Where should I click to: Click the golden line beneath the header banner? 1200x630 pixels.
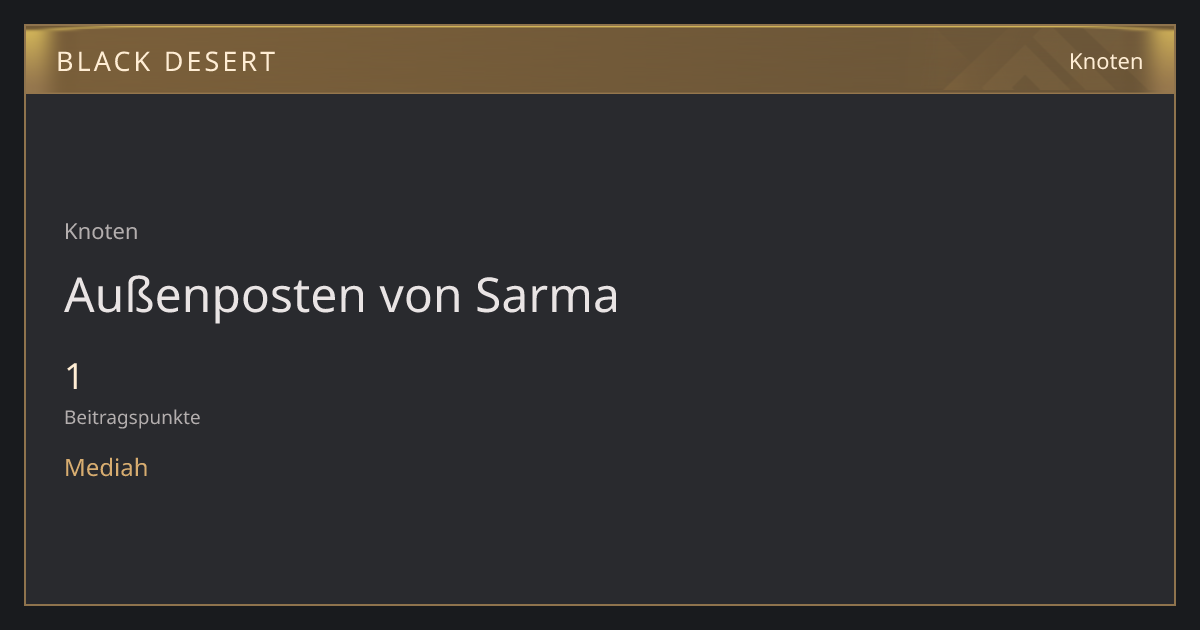point(600,93)
